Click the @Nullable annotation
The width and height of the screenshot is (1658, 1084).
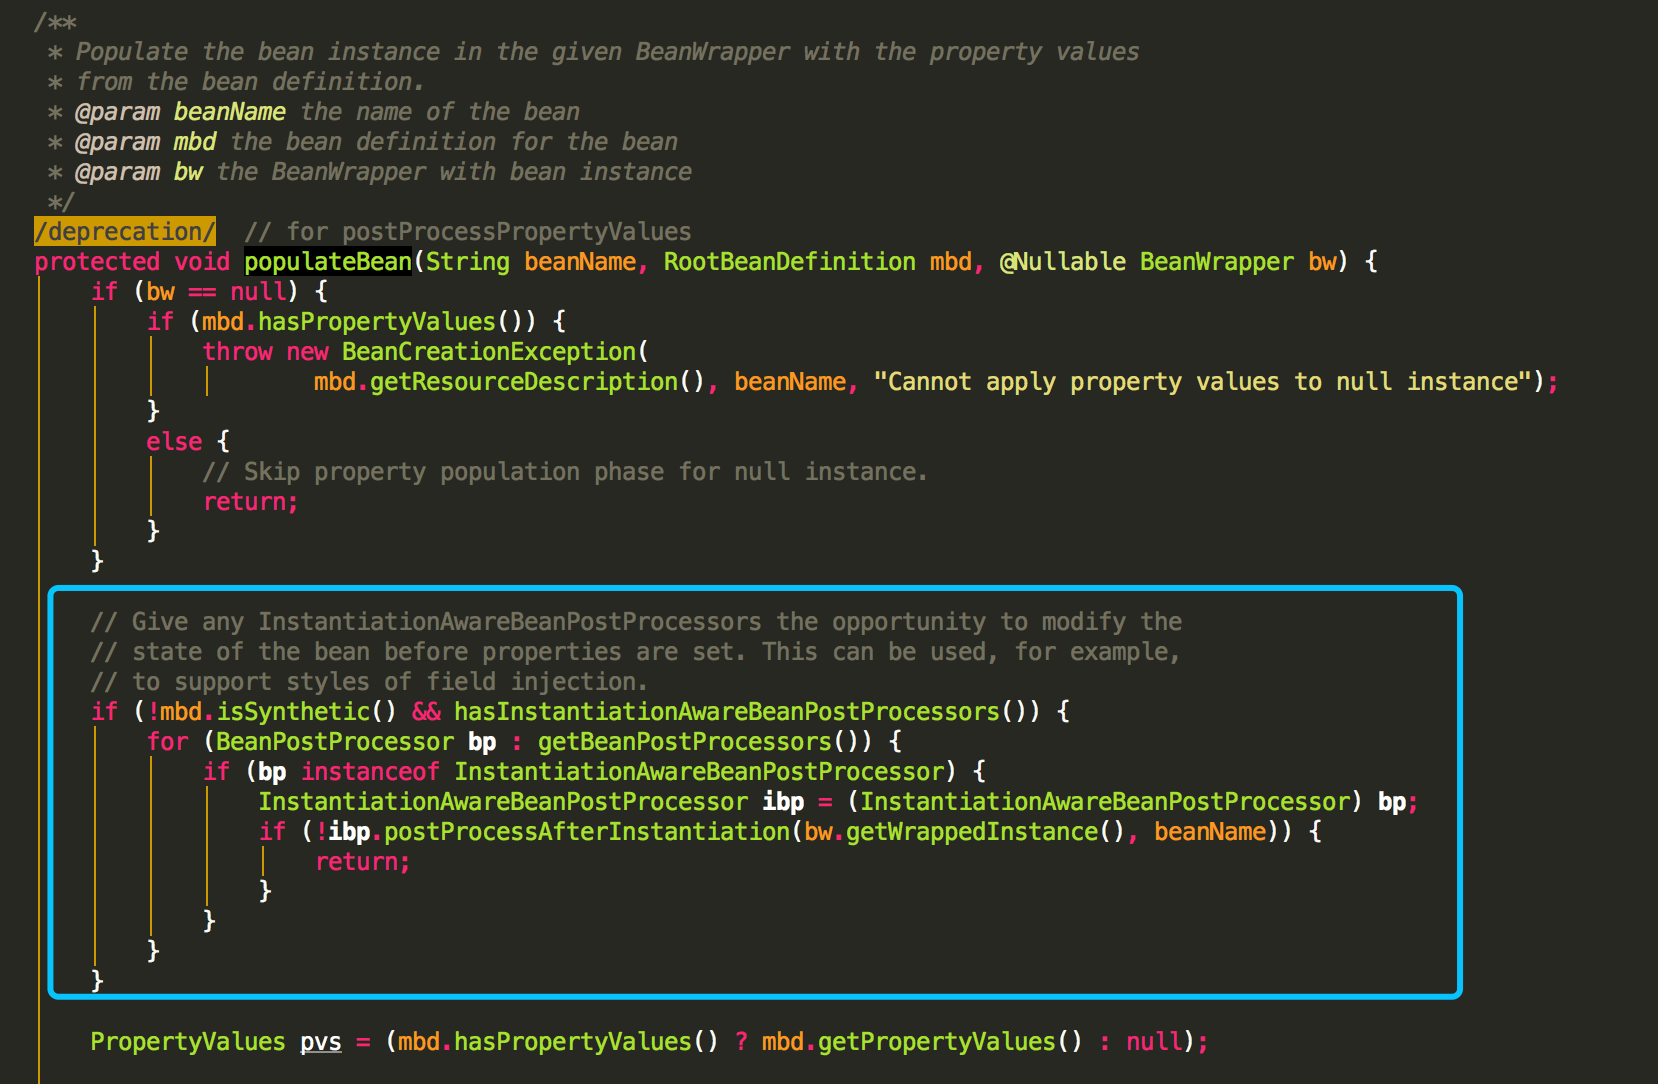[x=1063, y=262]
